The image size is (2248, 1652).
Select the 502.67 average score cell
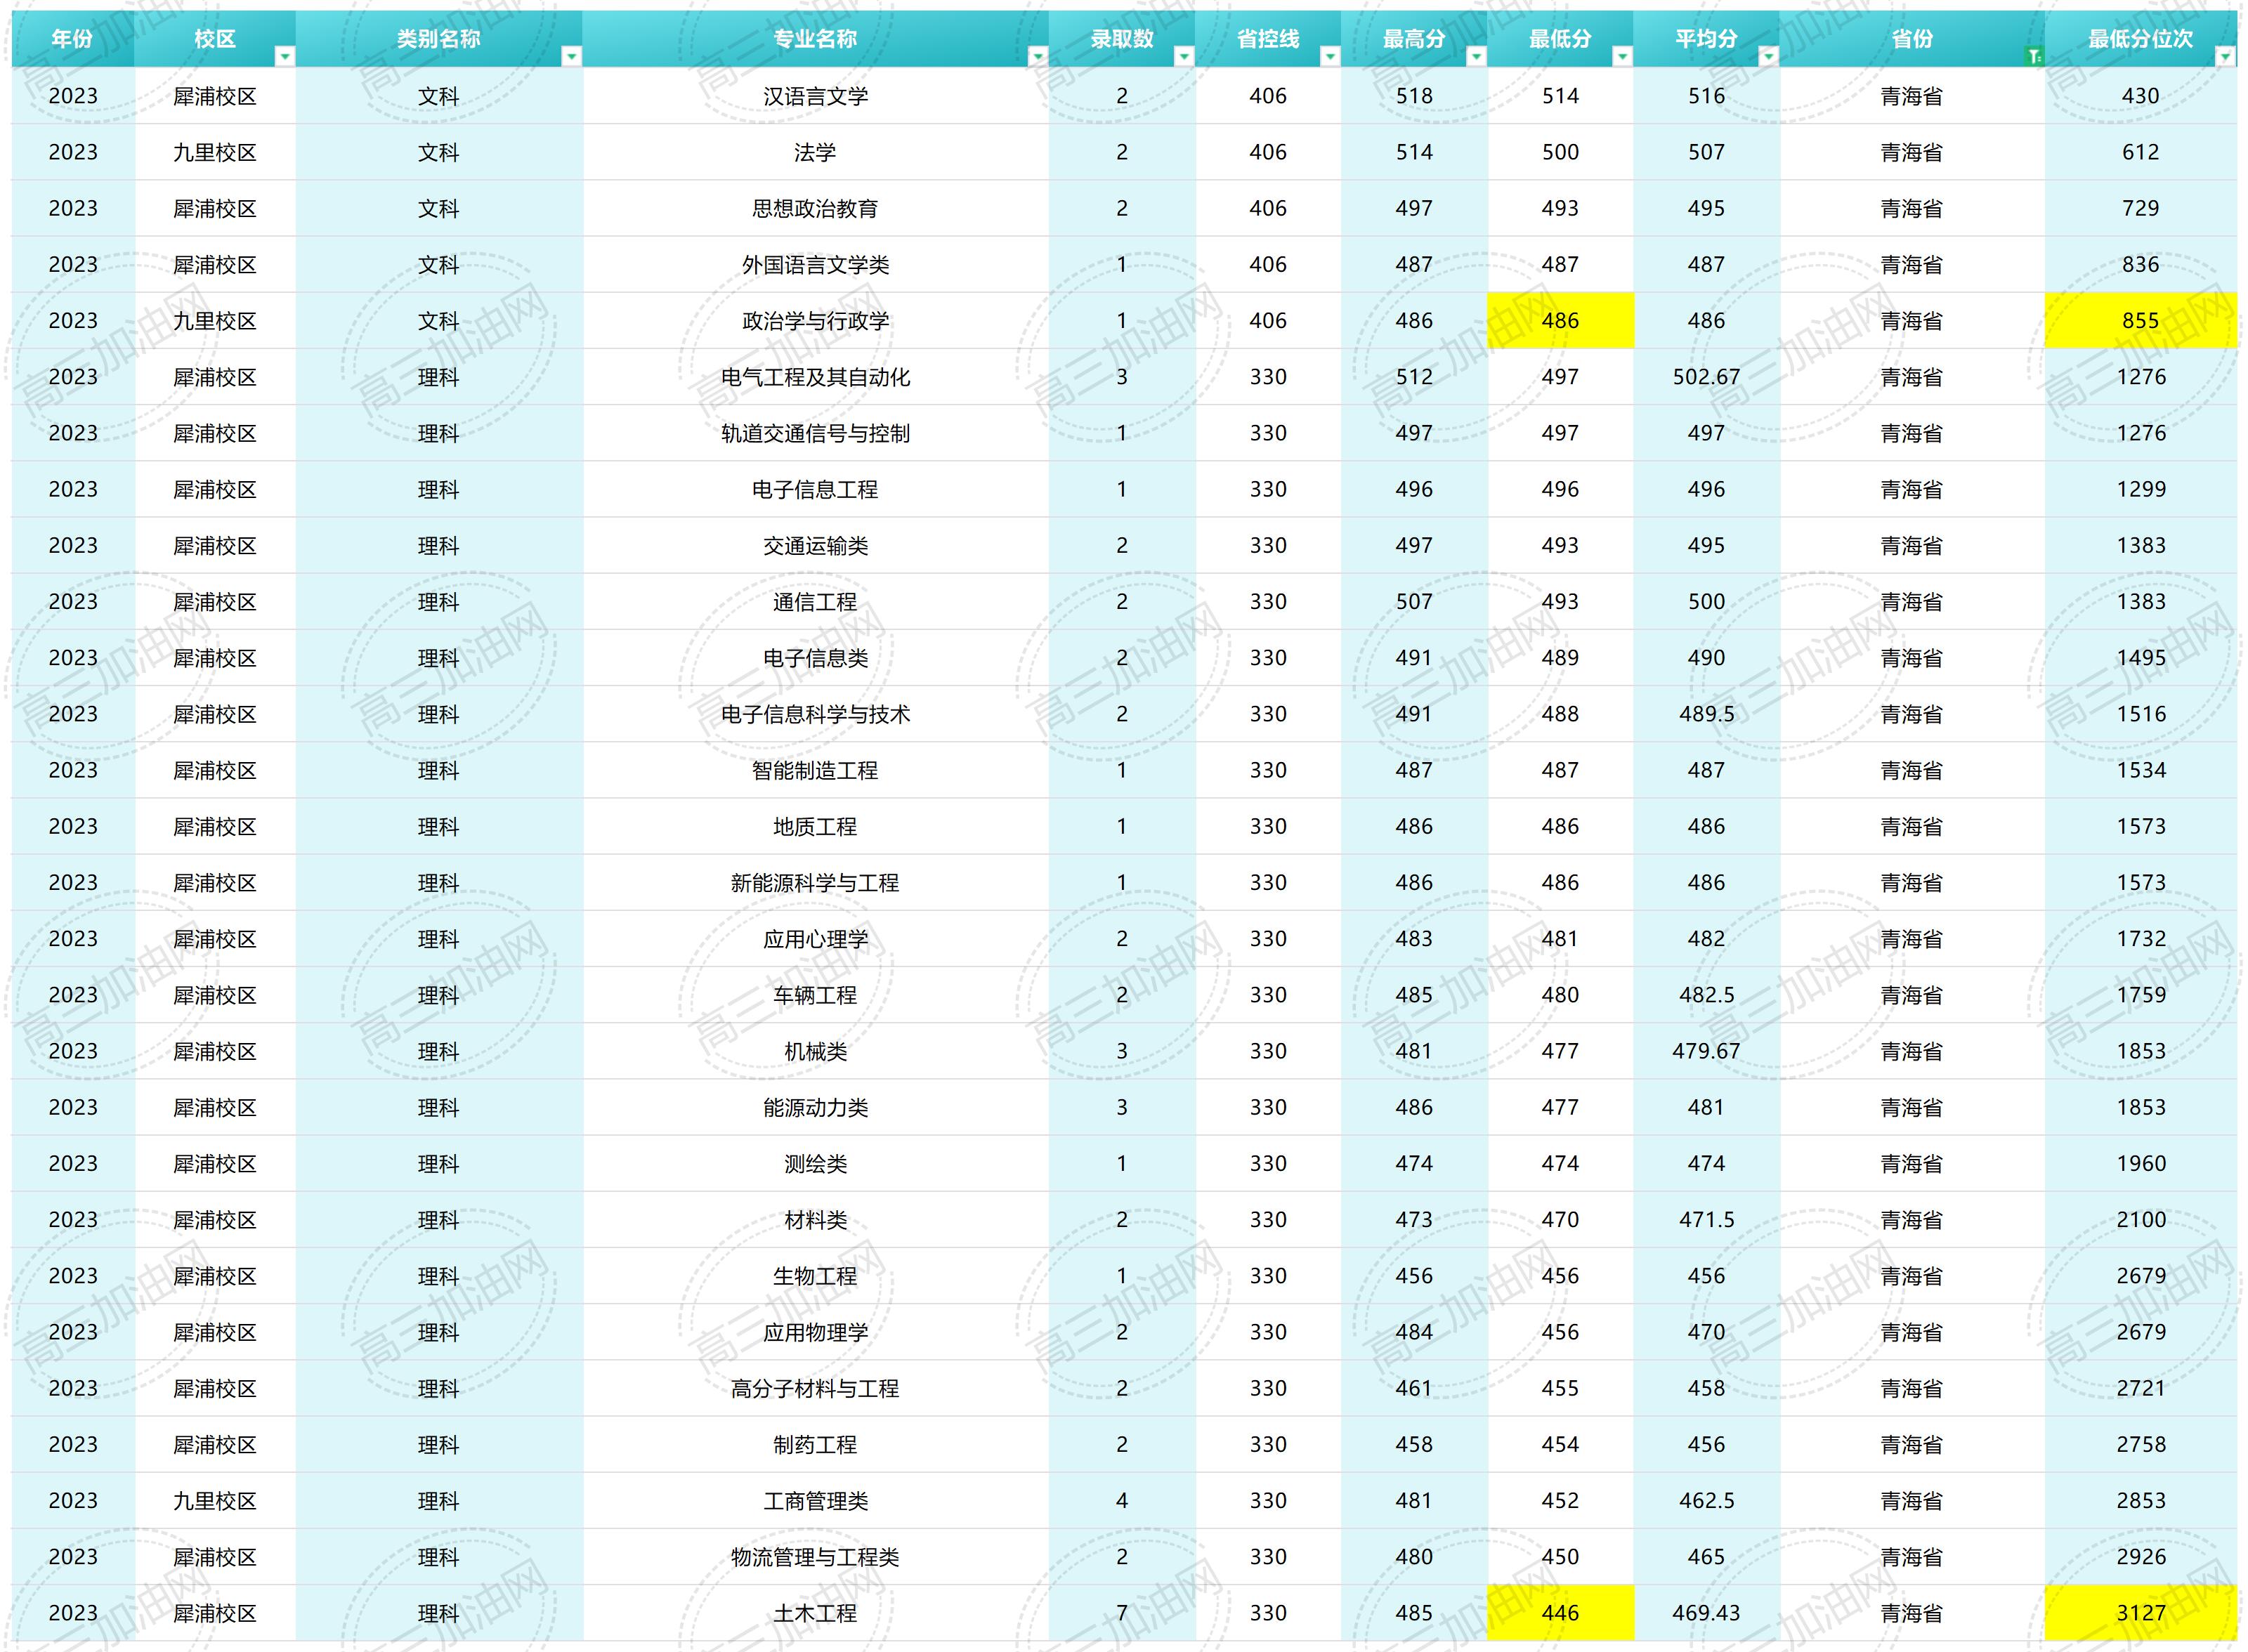1707,377
